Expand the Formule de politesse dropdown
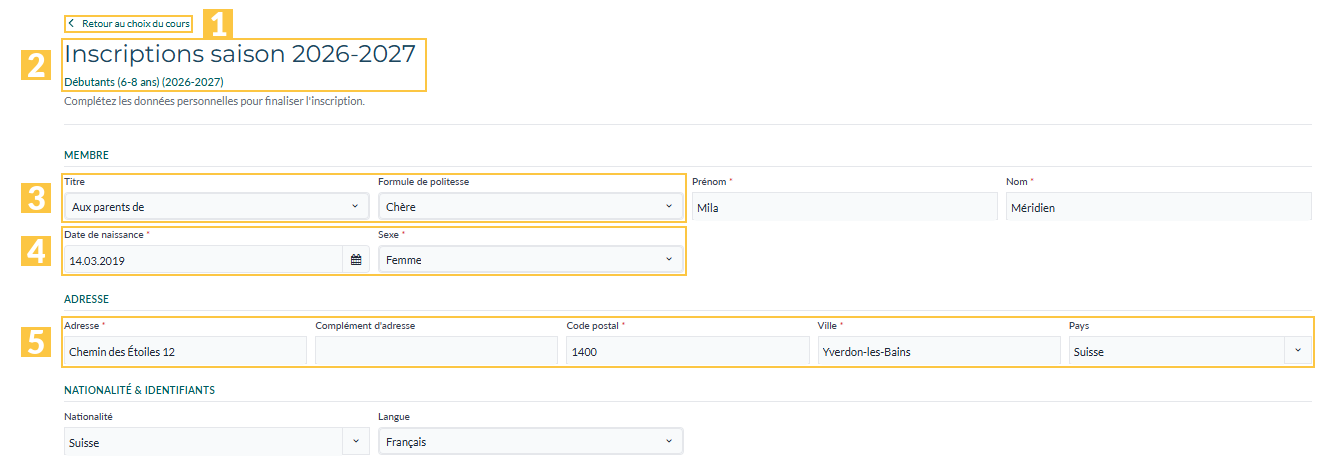1328x470 pixels. pyautogui.click(x=531, y=207)
